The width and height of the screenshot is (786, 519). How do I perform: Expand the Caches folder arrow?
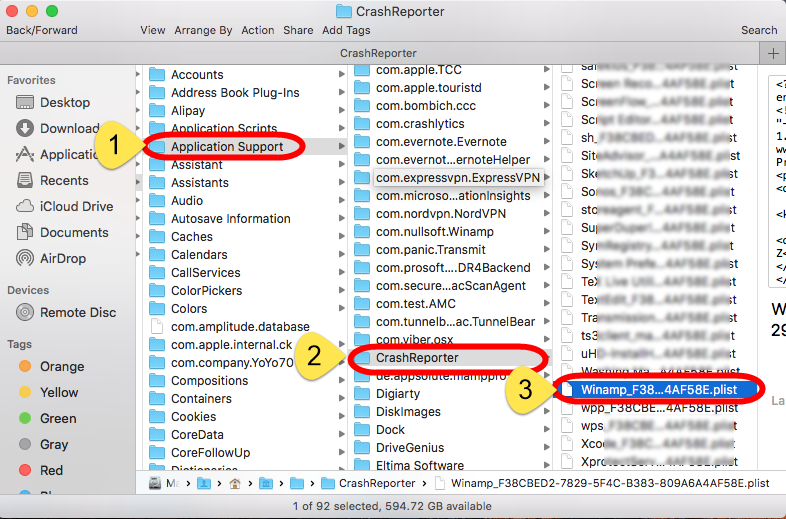[x=342, y=237]
